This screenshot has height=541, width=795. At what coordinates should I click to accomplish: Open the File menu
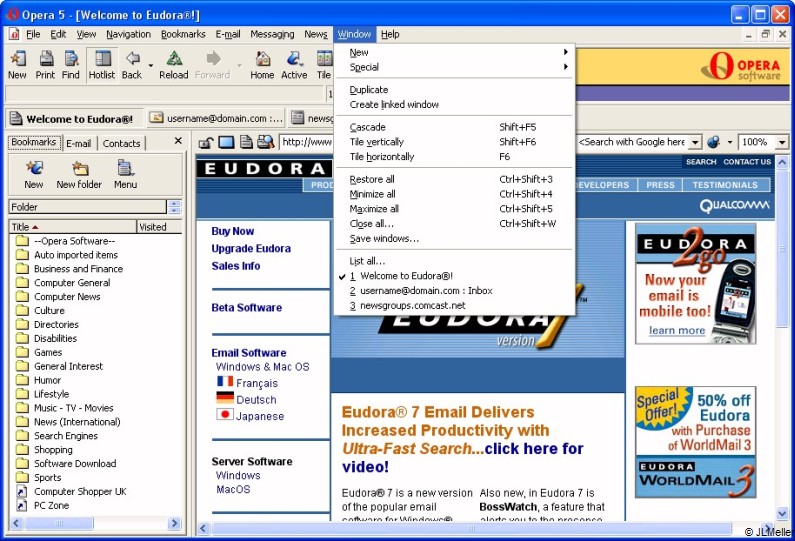(33, 34)
